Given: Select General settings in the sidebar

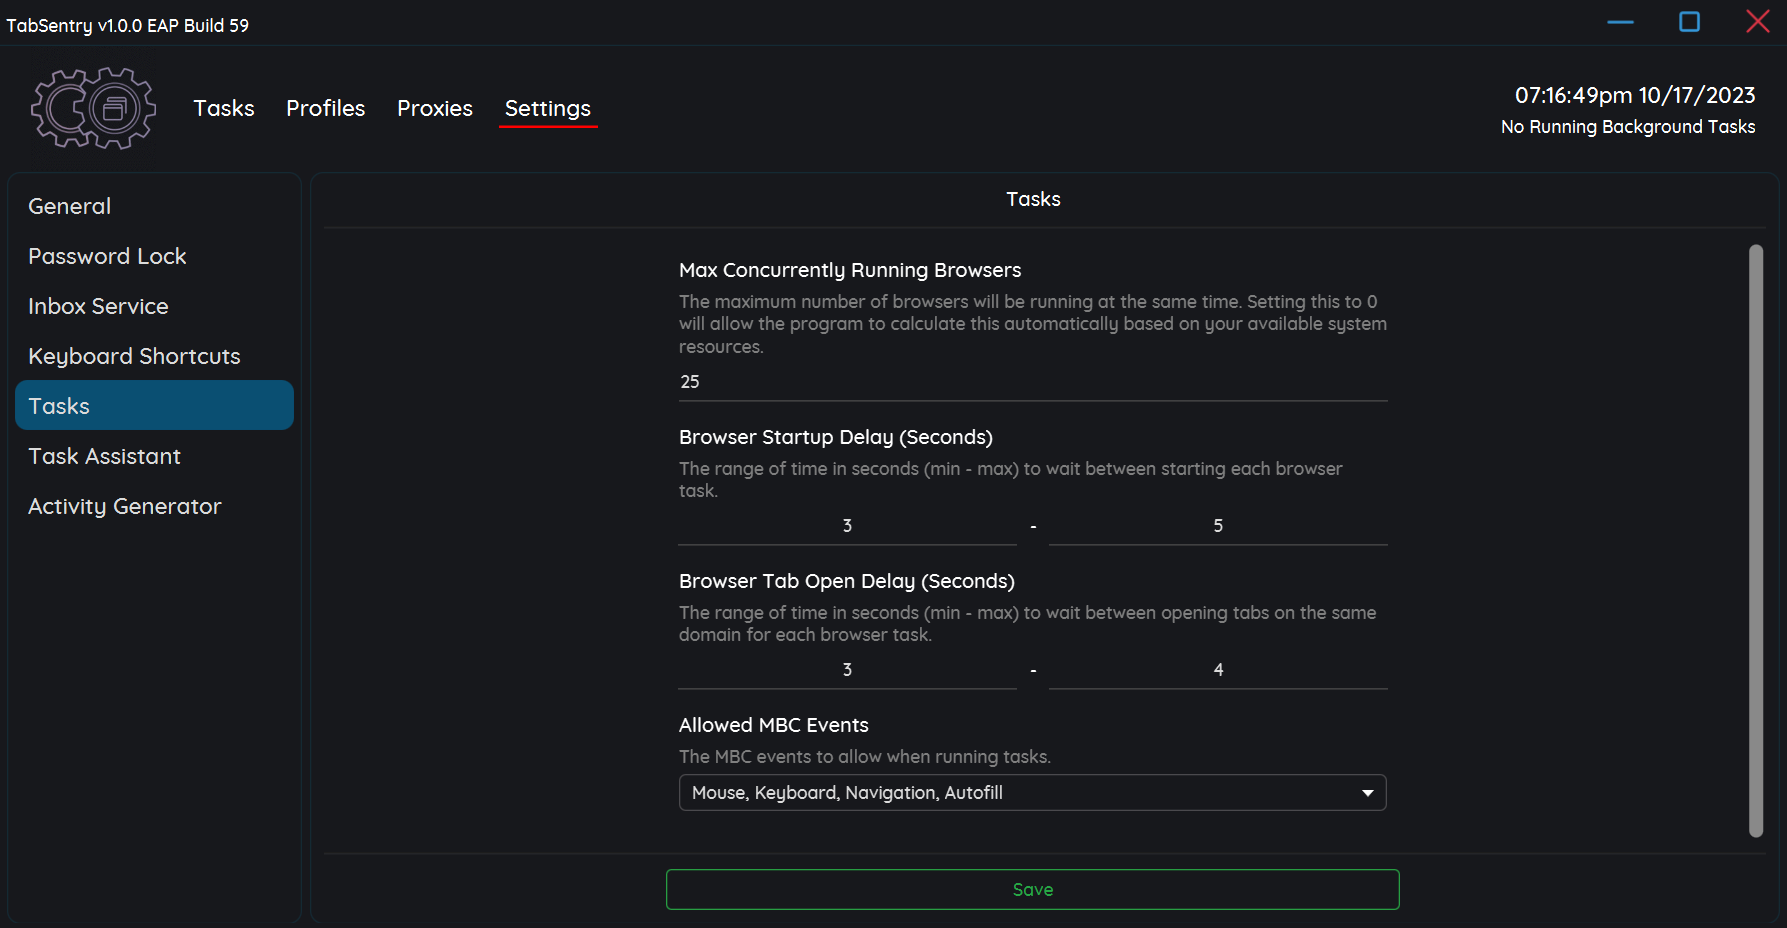Looking at the screenshot, I should (69, 206).
